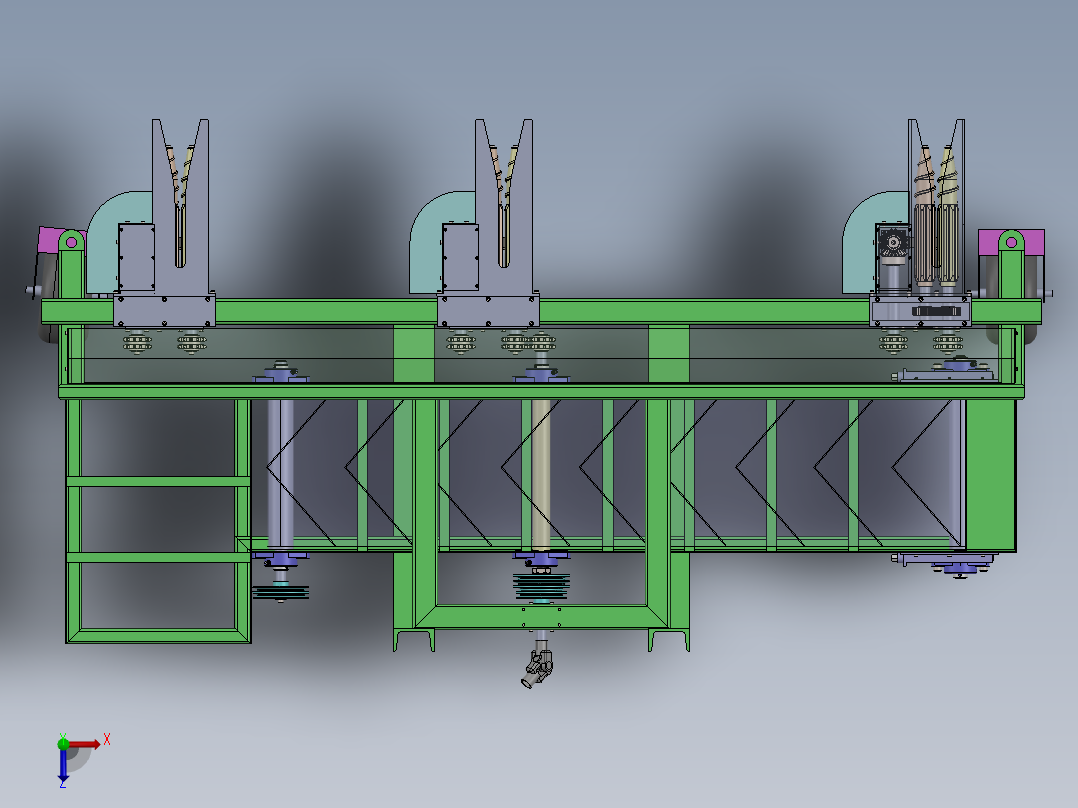Screen dimensions: 1078x808
Task: Select the middle V-shaped hopper
Action: (503, 206)
